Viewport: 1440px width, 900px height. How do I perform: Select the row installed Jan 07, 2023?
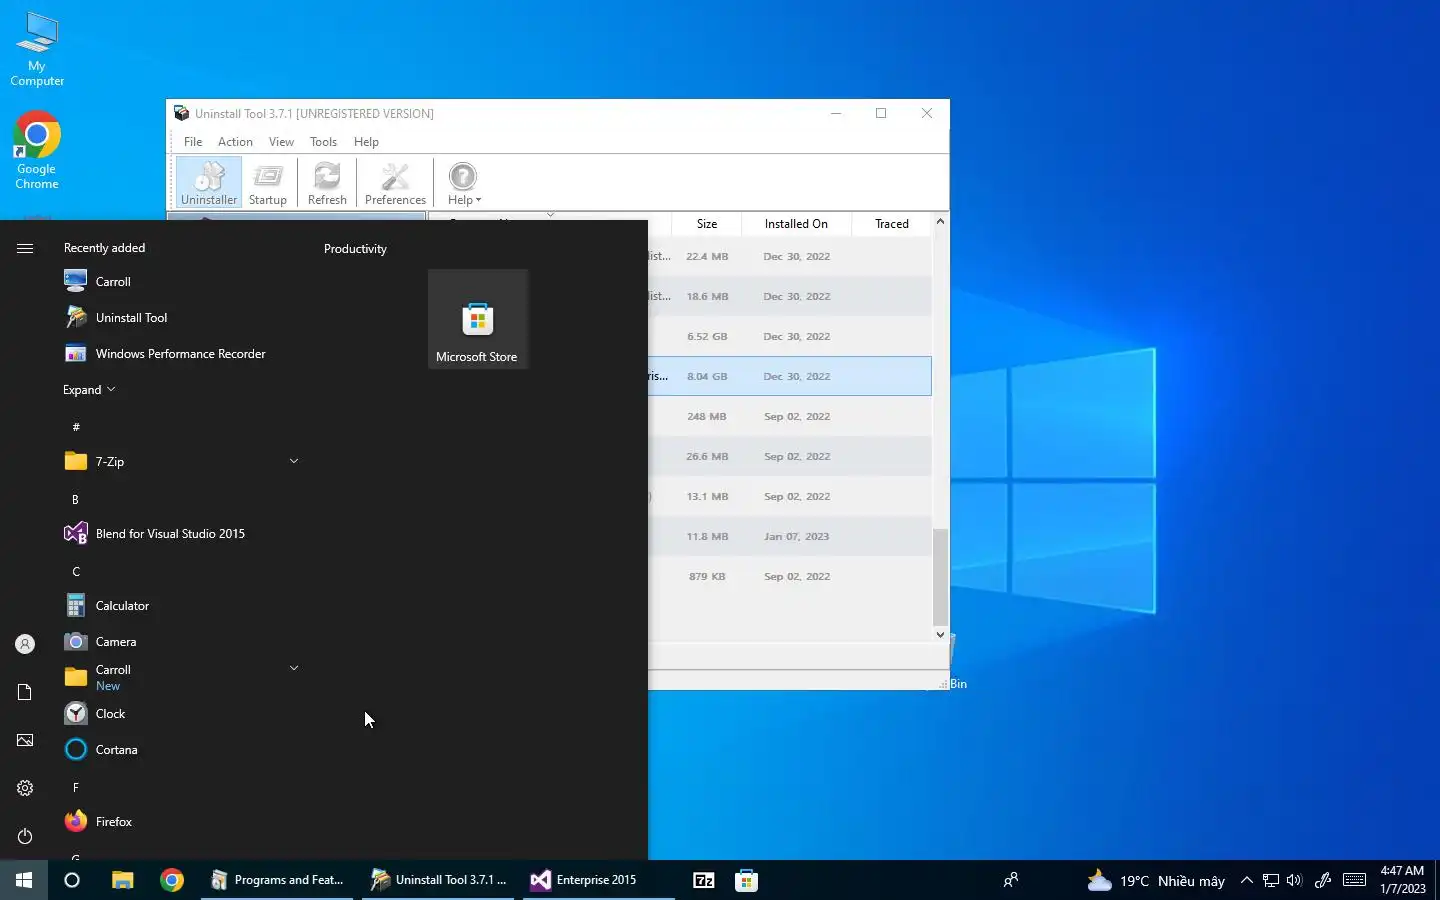(790, 537)
